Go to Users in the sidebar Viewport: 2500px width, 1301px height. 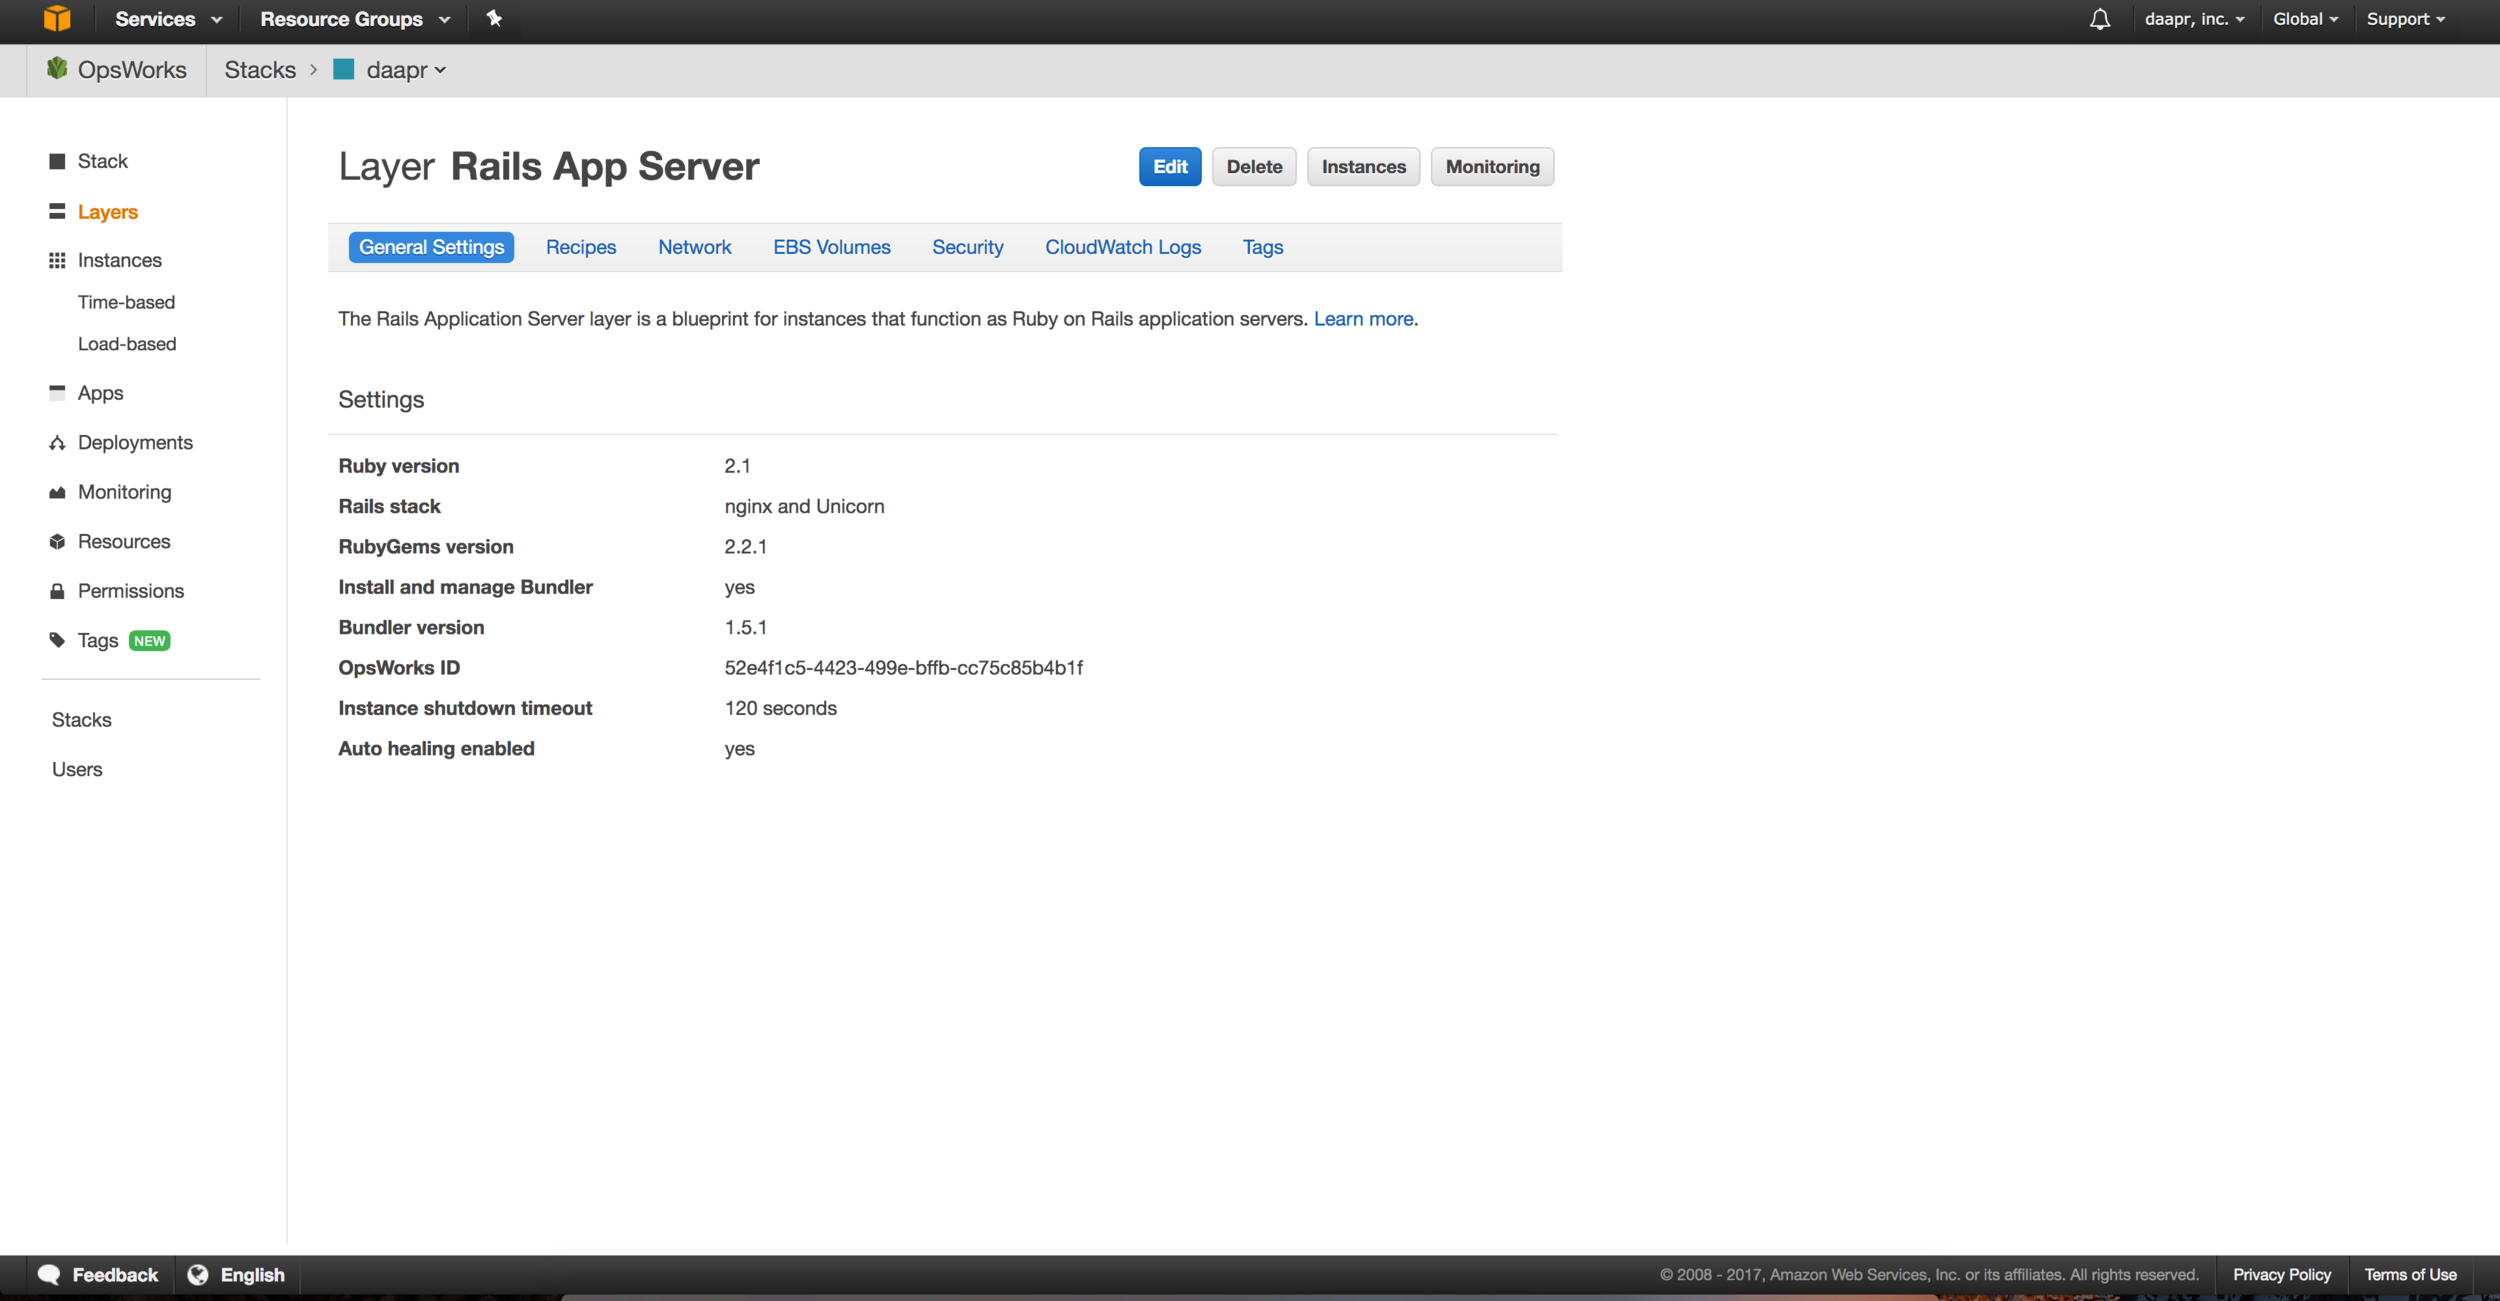click(77, 769)
